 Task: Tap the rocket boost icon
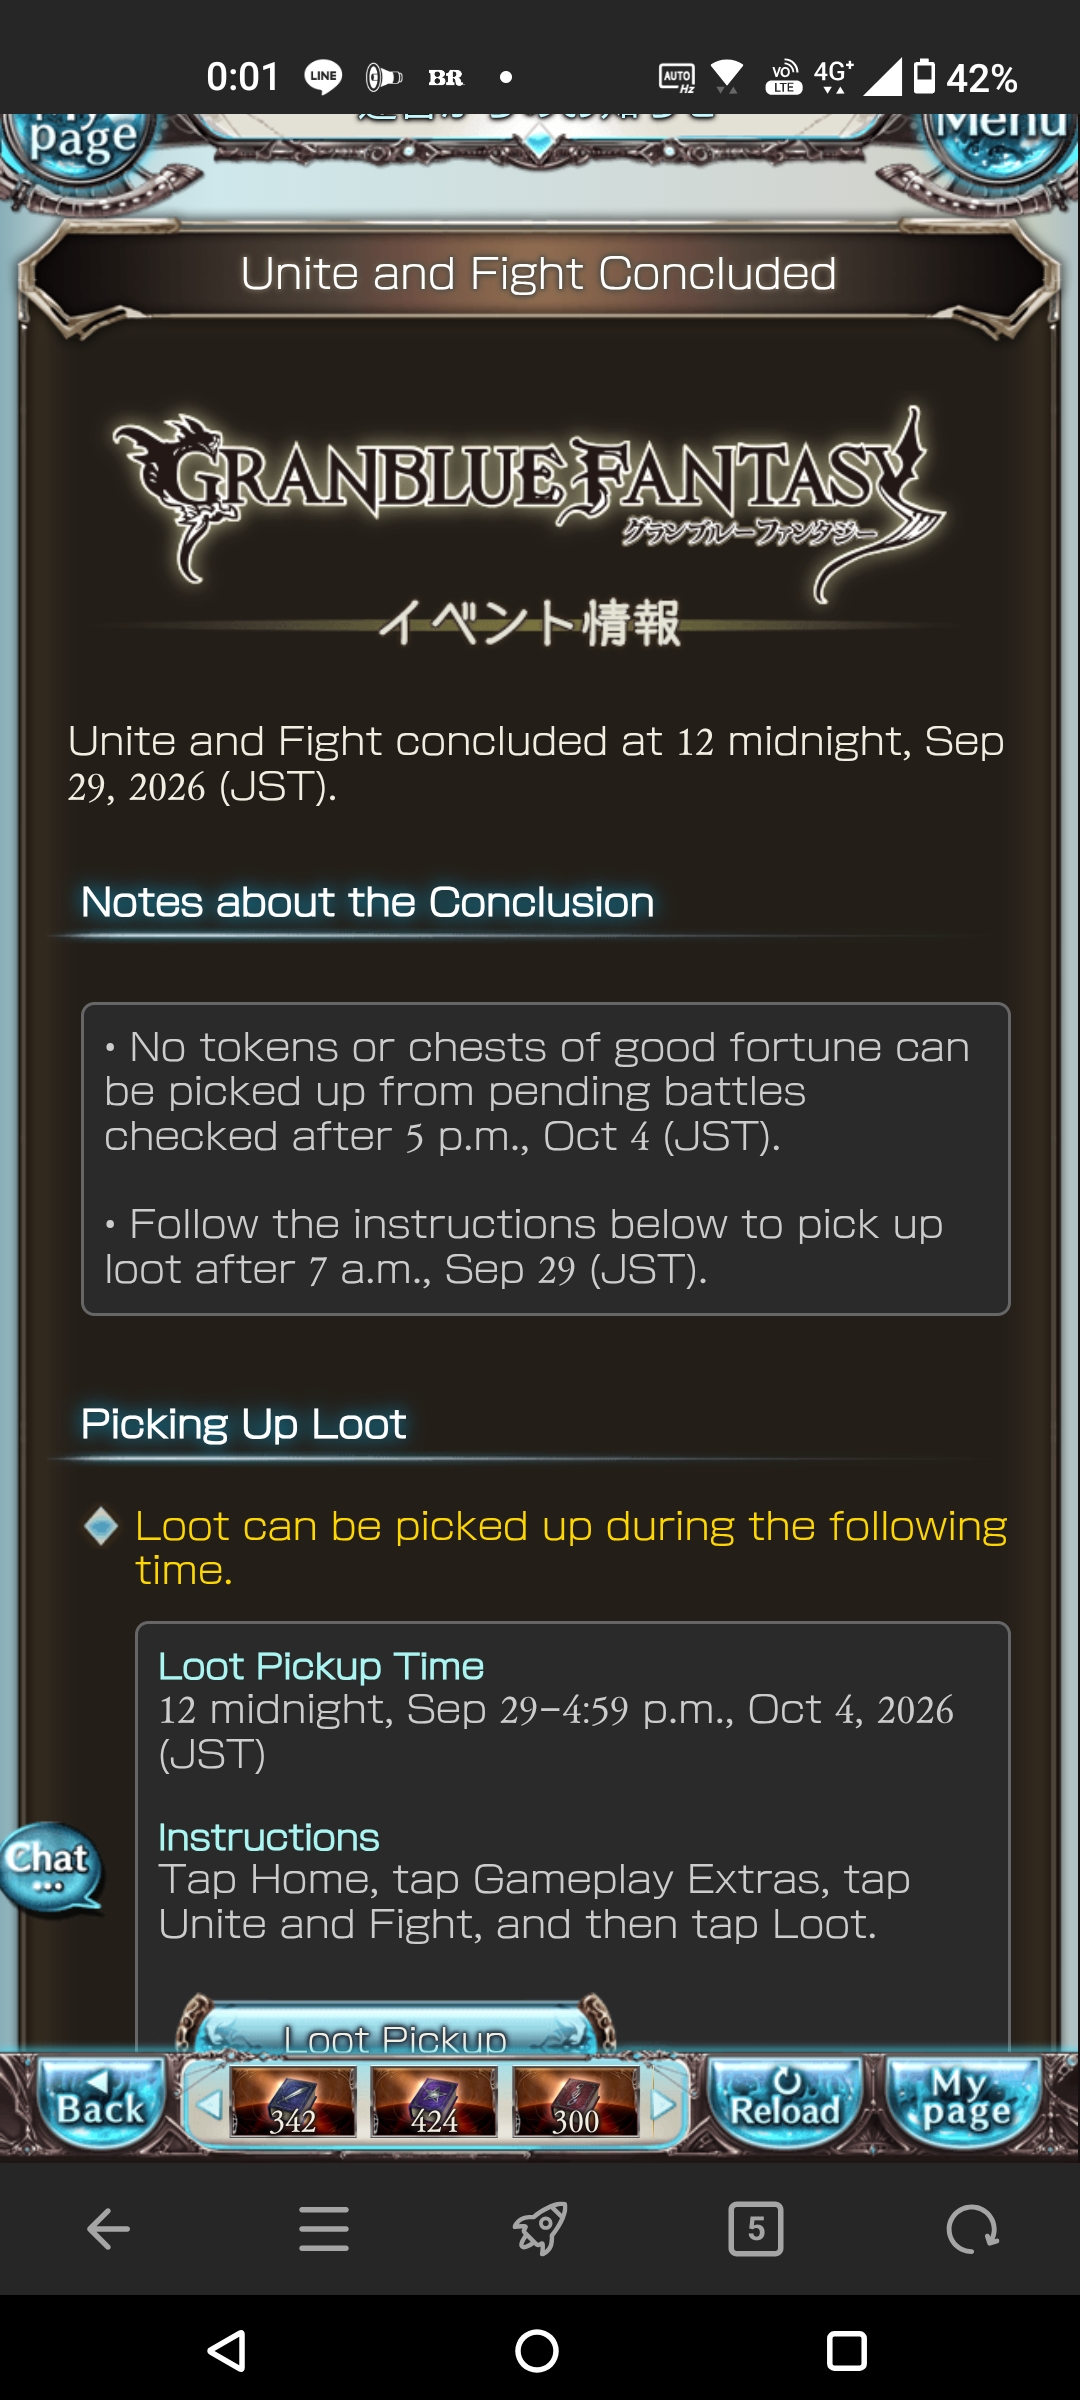(x=540, y=2229)
